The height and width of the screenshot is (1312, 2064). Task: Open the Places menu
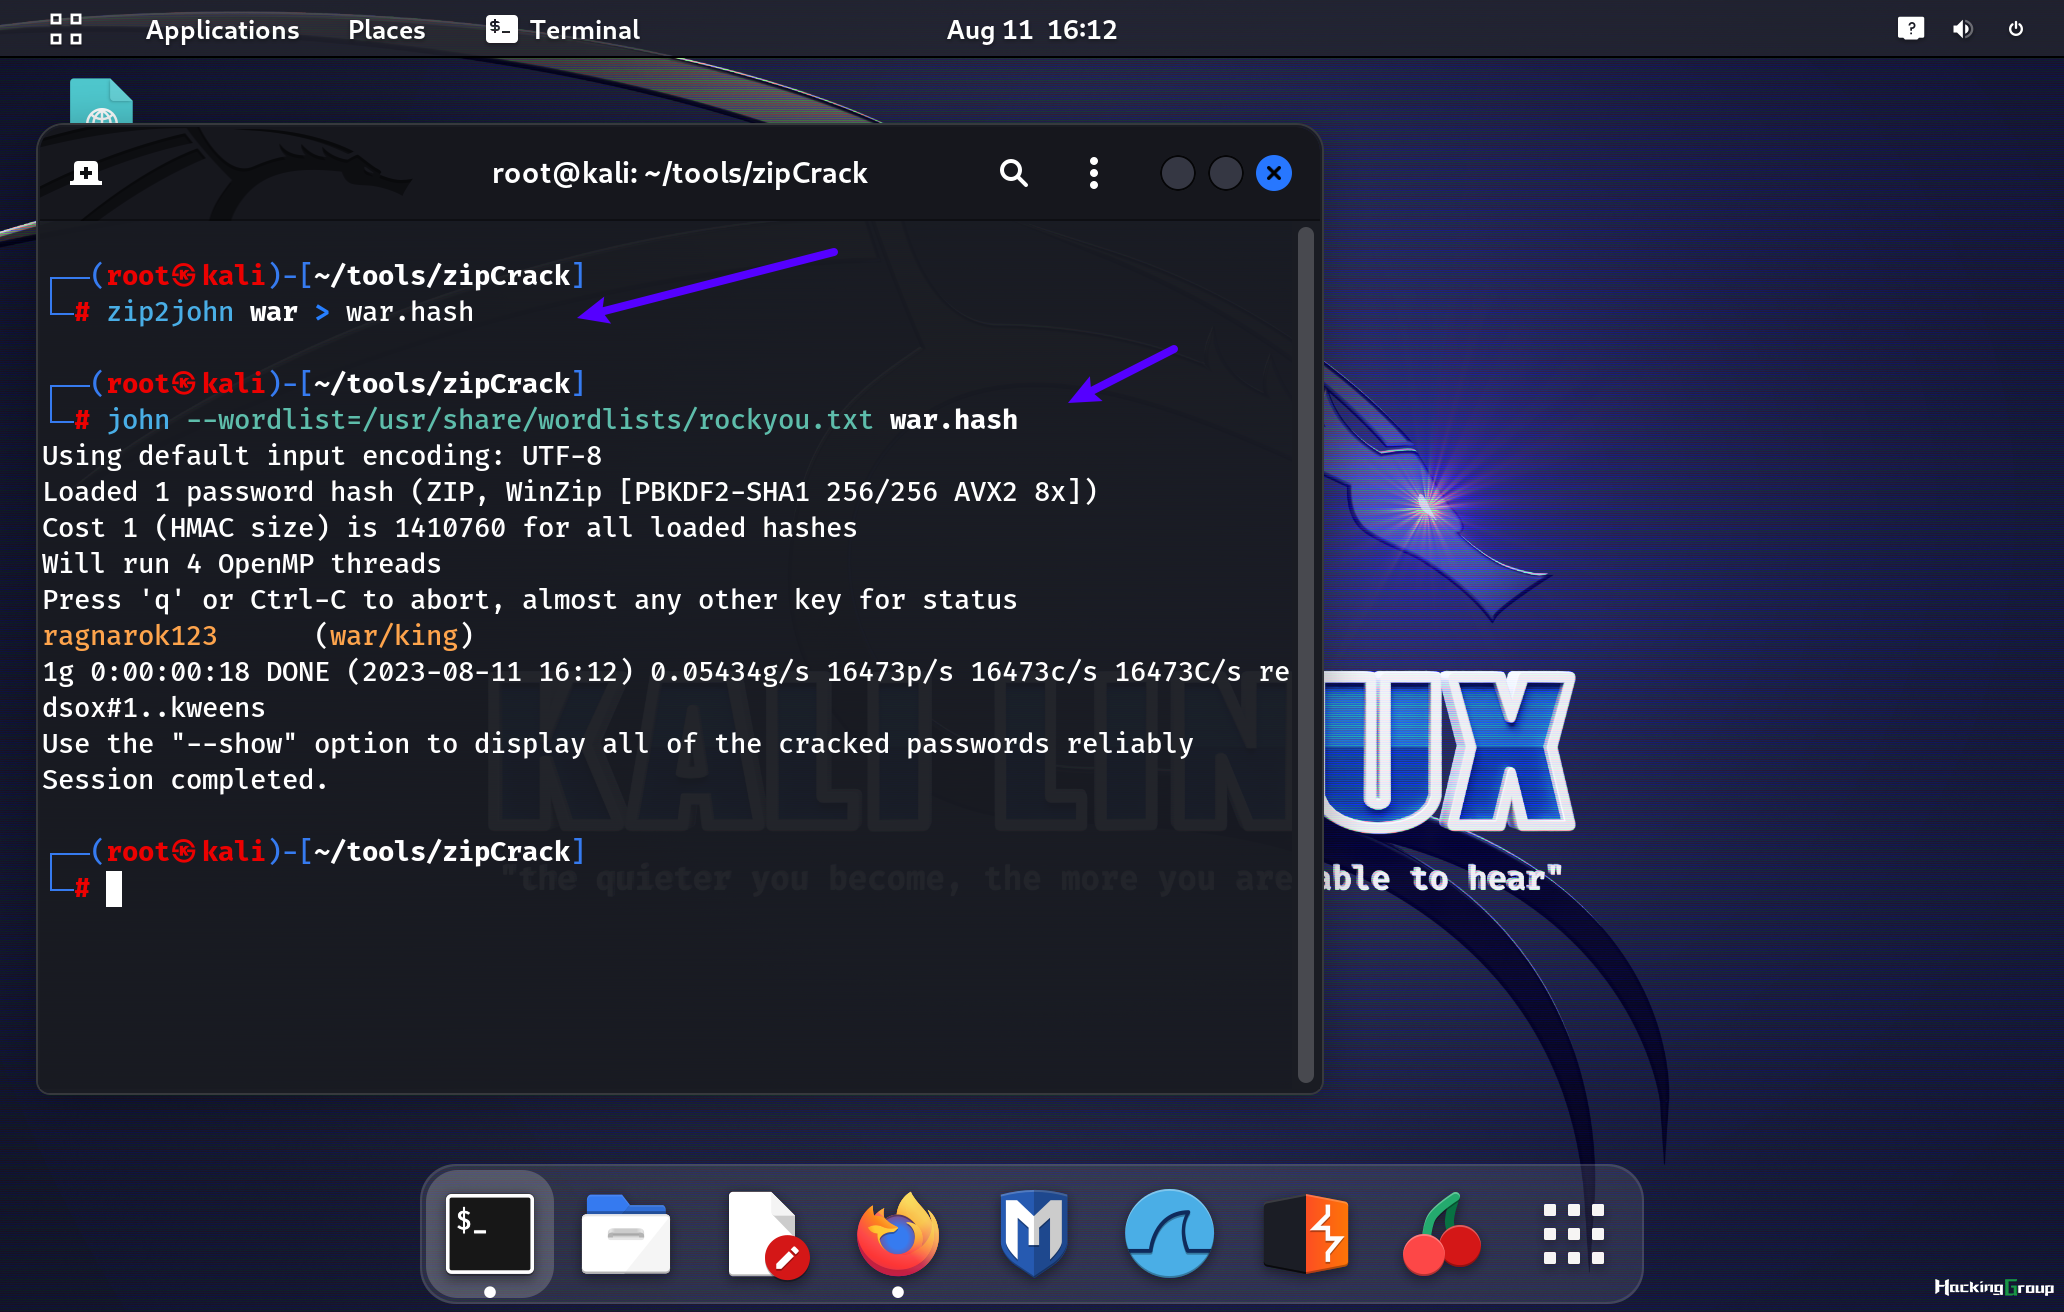click(x=387, y=30)
